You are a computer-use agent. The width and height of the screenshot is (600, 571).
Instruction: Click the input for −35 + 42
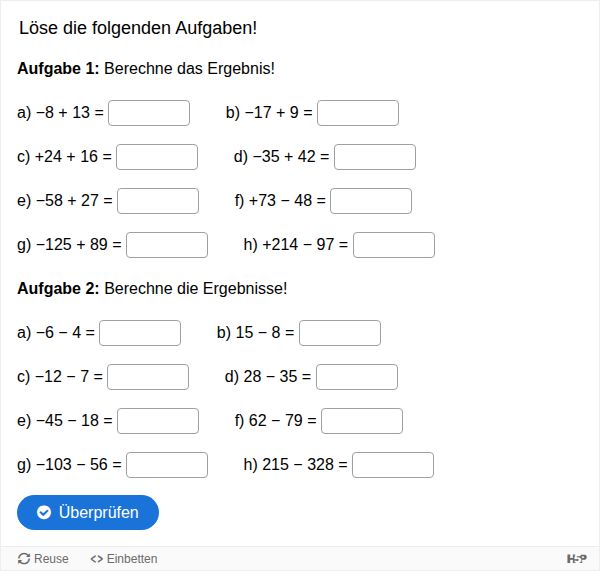[x=375, y=157]
